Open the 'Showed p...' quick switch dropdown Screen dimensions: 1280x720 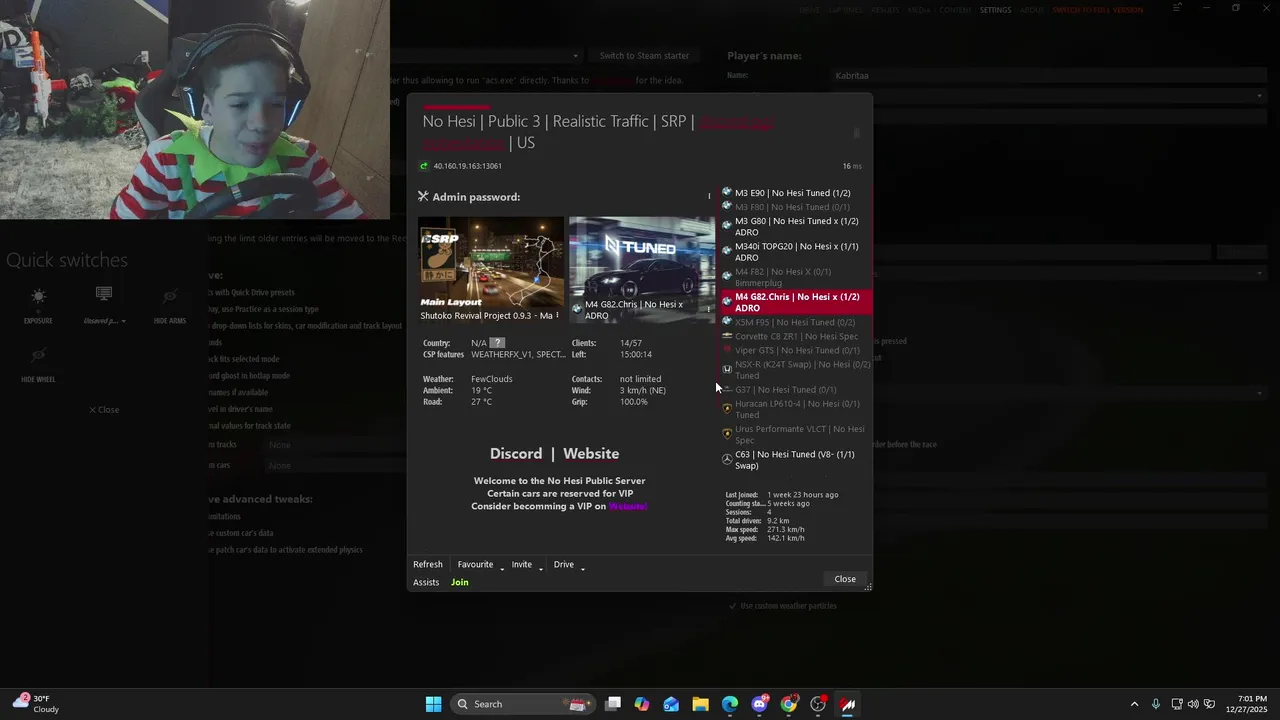tap(104, 321)
